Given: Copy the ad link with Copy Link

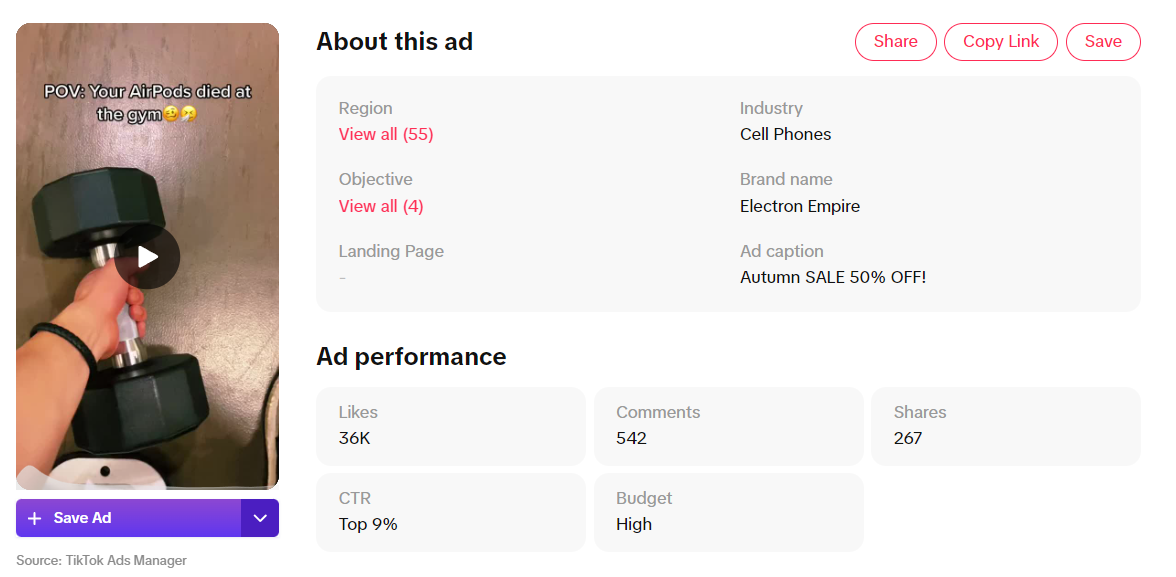Looking at the screenshot, I should tap(1000, 42).
